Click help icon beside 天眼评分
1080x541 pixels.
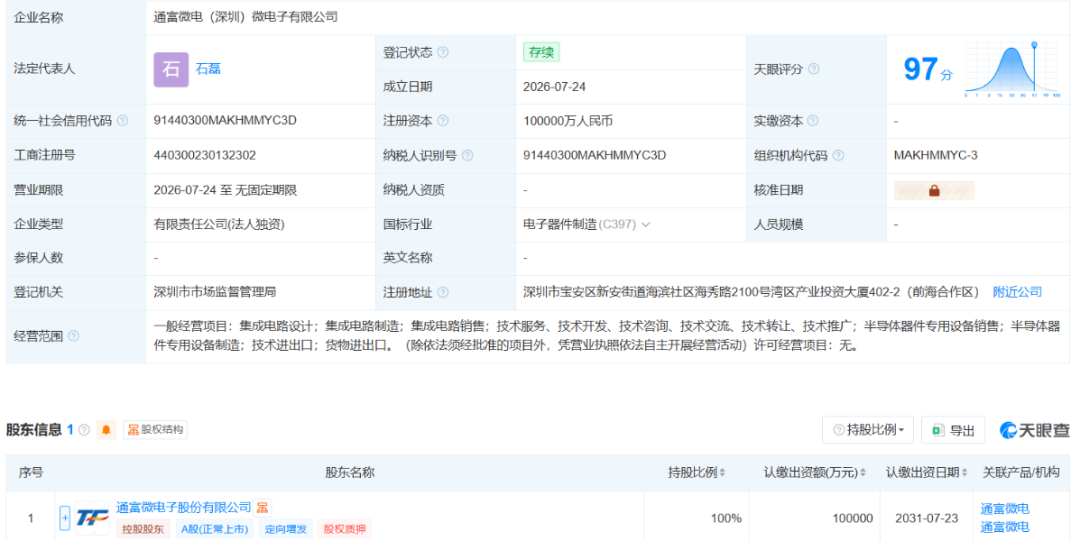tap(813, 69)
